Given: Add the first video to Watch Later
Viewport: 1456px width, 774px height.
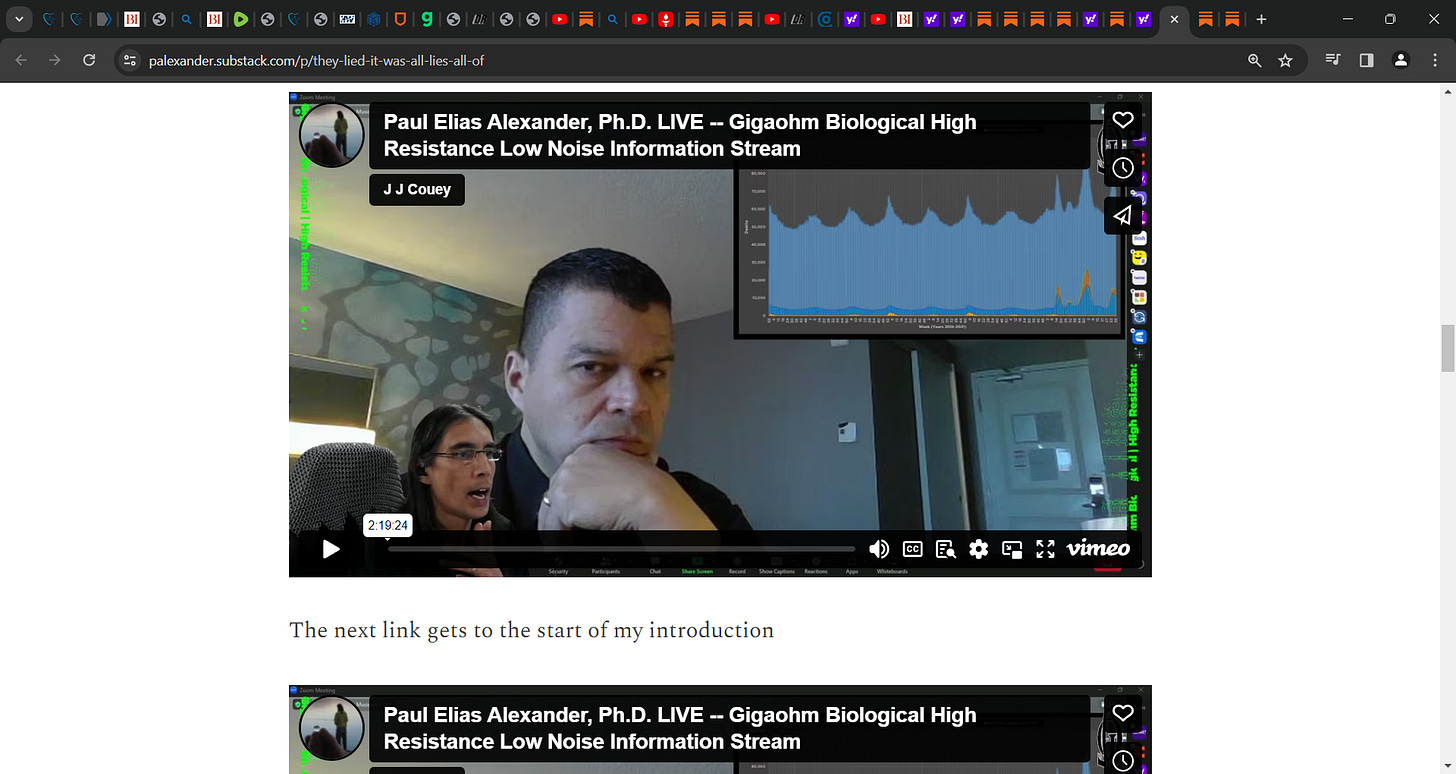Looking at the screenshot, I should pyautogui.click(x=1123, y=168).
